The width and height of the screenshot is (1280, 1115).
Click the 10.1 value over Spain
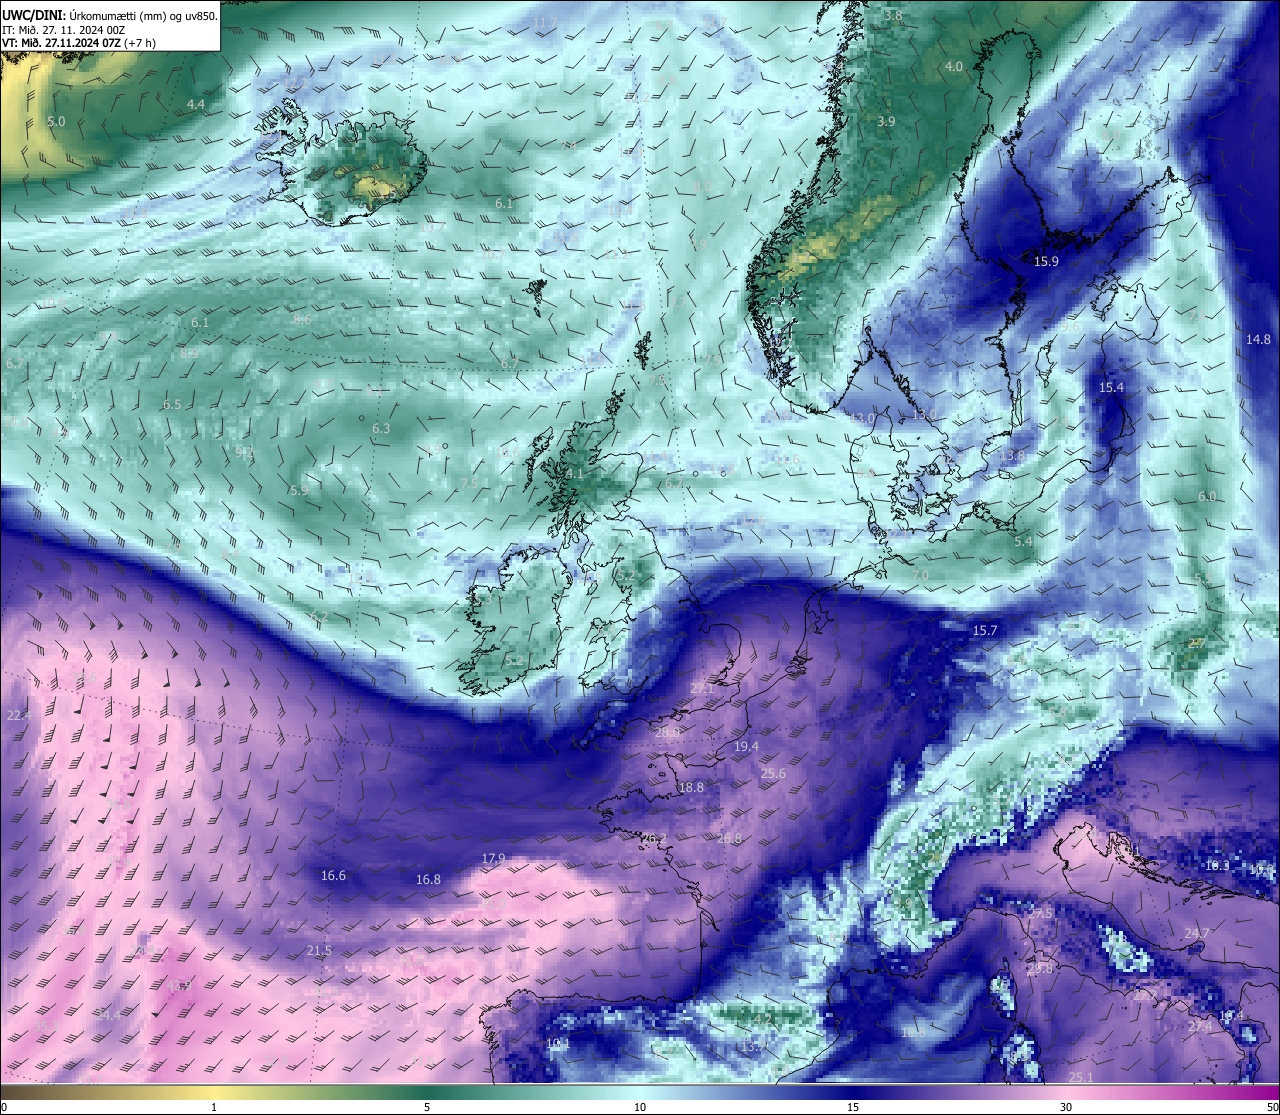[558, 1043]
